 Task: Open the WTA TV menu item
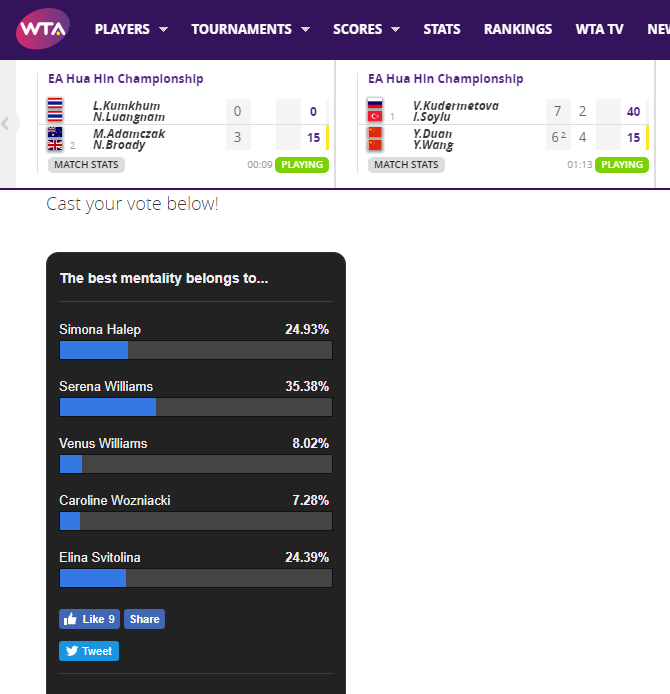[600, 29]
